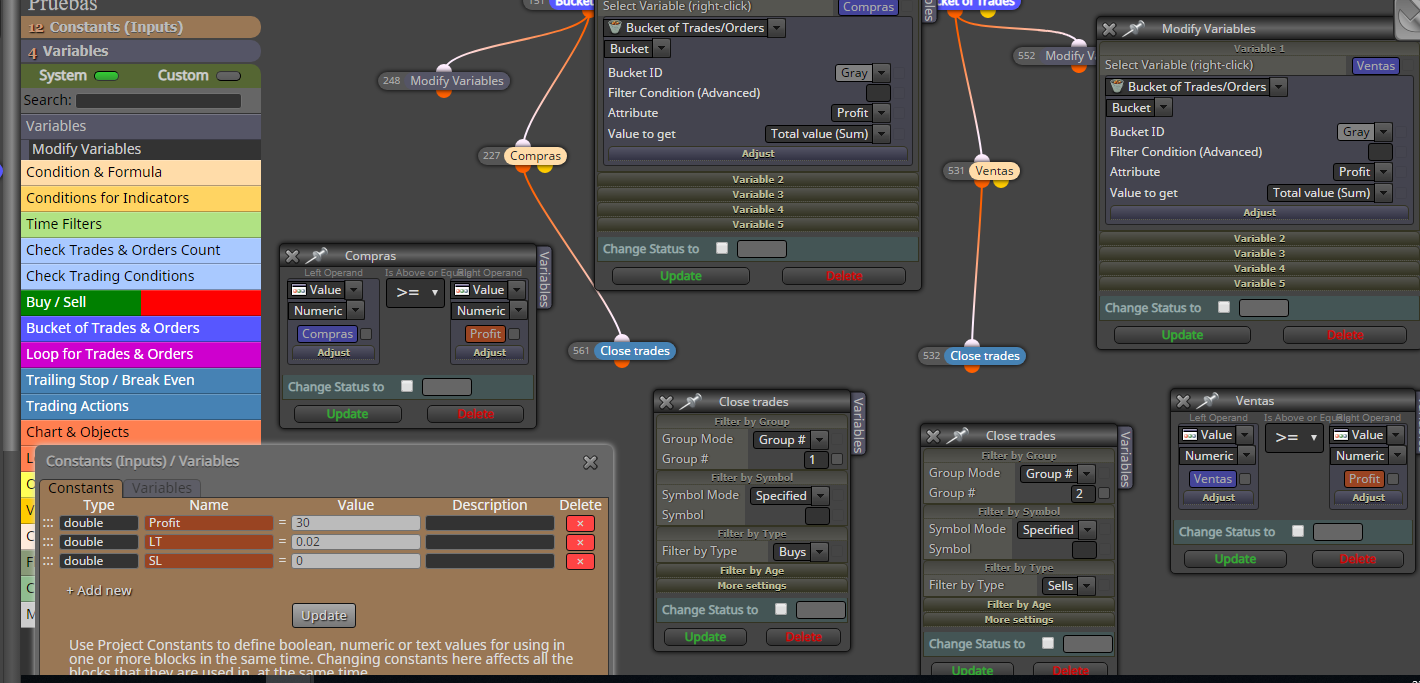
Task: Check Change Status in Close trades Buys panel
Action: point(781,609)
